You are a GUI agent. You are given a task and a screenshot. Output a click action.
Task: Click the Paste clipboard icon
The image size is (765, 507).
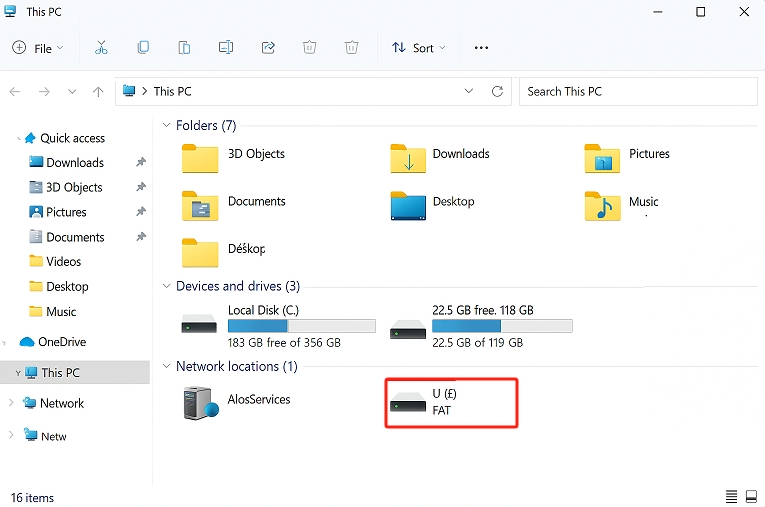point(184,47)
